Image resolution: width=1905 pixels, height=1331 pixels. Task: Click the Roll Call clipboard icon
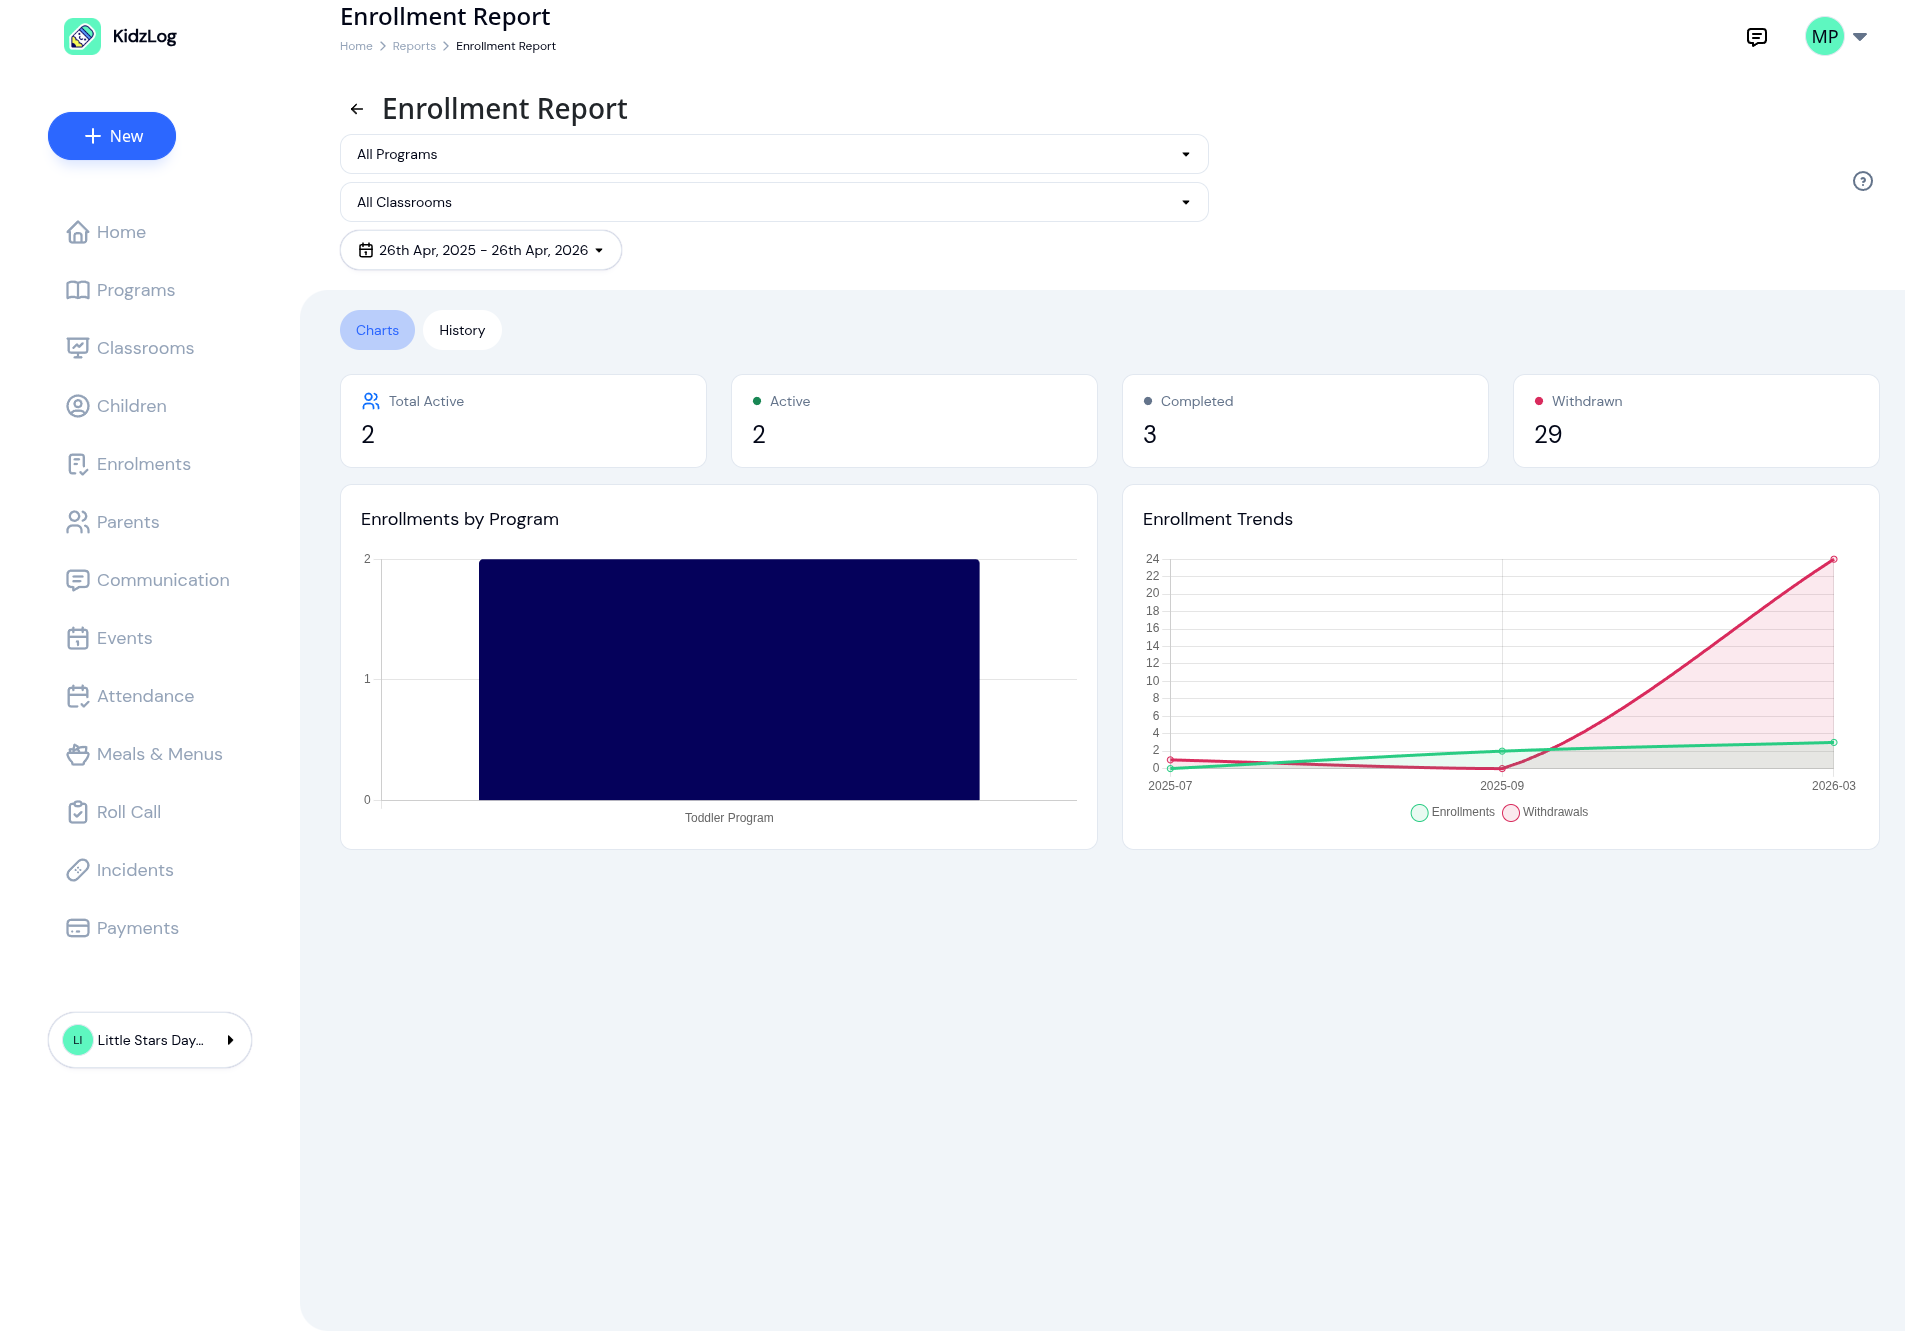pos(78,812)
